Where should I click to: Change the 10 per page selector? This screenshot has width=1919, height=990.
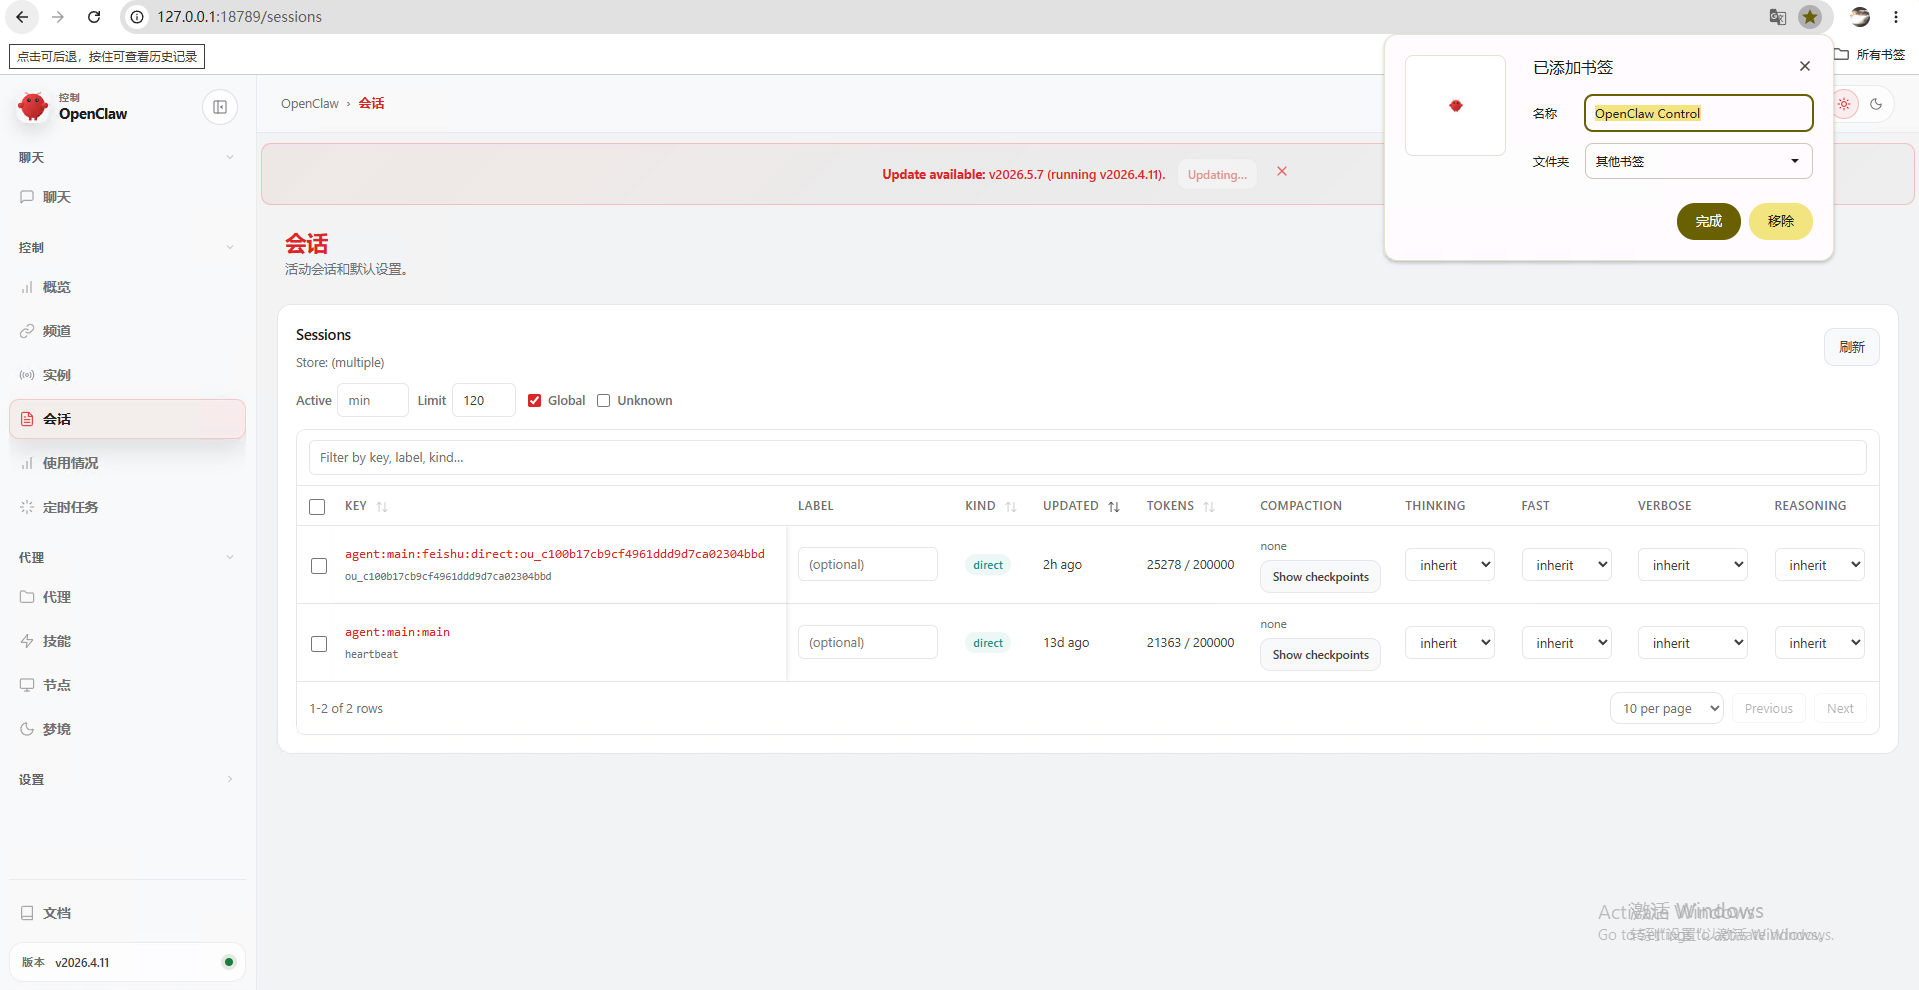tap(1667, 709)
